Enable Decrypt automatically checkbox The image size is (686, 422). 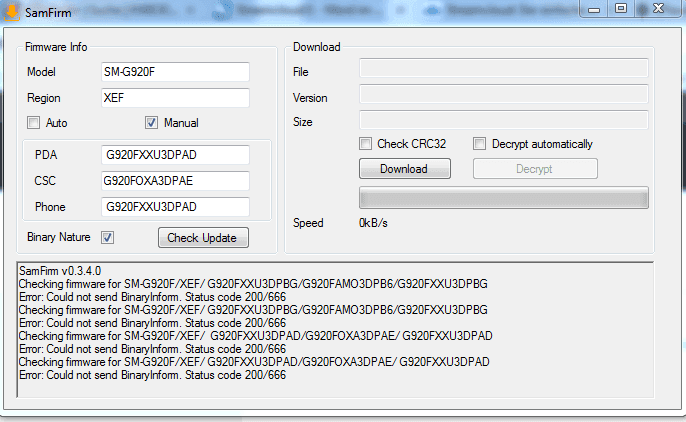(x=480, y=144)
